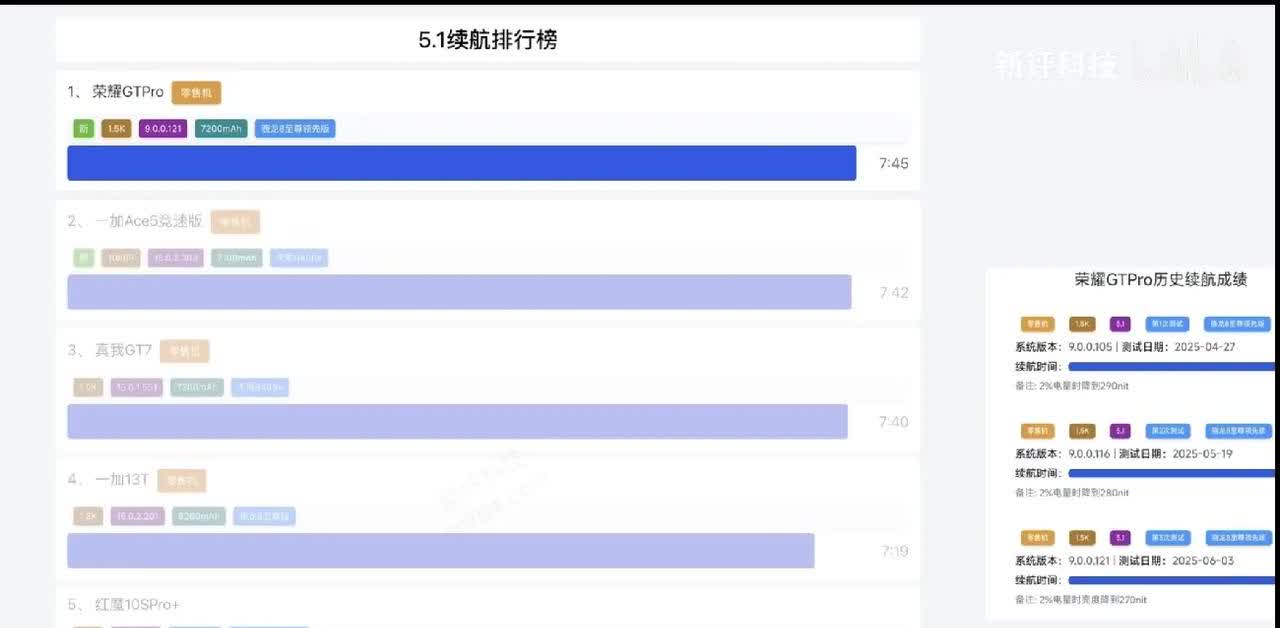Click the 一加13T endurance bar showing 7:19
Image resolution: width=1280 pixels, height=628 pixels.
coord(440,550)
